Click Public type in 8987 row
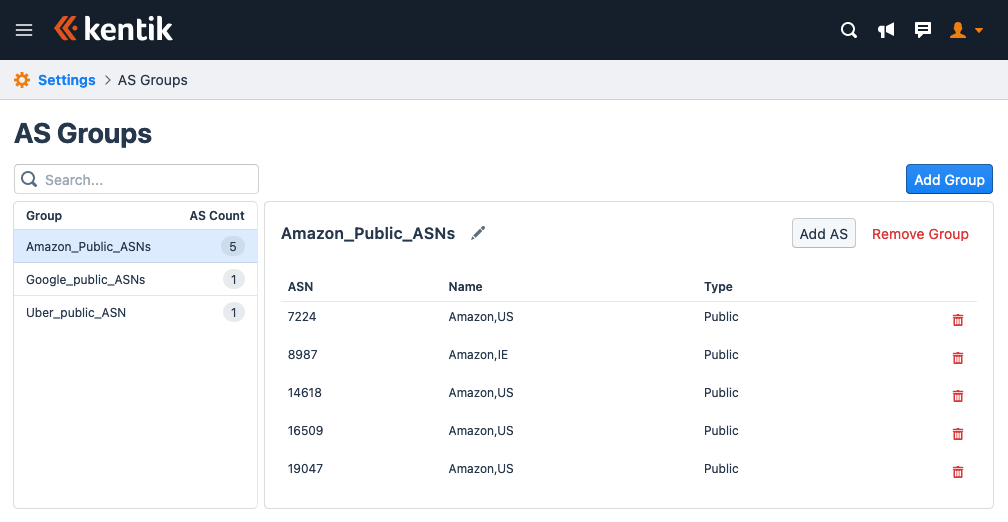 pos(721,354)
